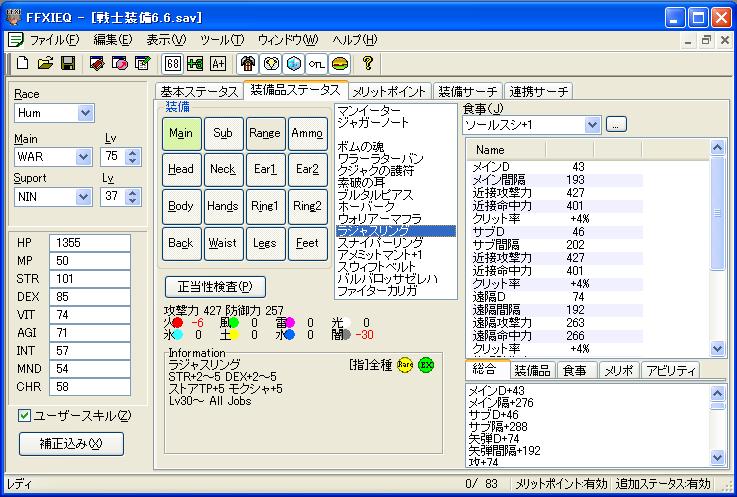Image resolution: width=737 pixels, height=497 pixels.
Task: Click the document icon left of the File menu
Action: pos(16,40)
